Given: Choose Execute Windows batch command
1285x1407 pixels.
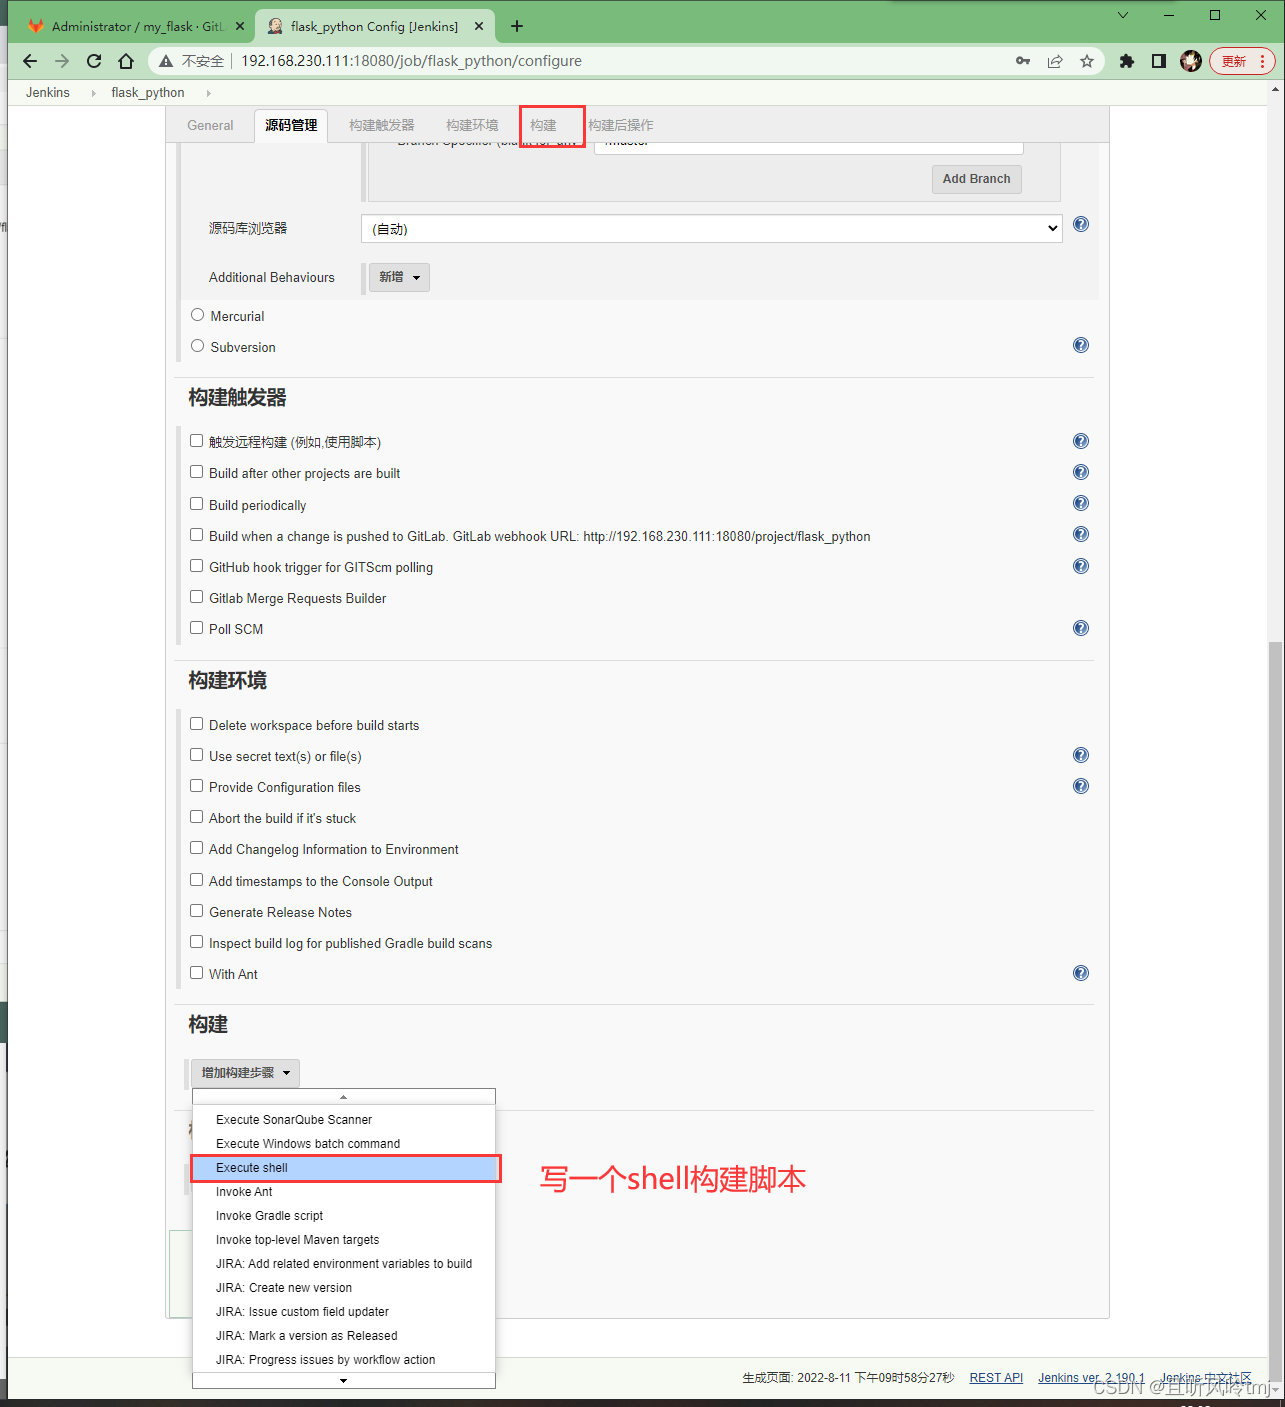Looking at the screenshot, I should 345,1144.
